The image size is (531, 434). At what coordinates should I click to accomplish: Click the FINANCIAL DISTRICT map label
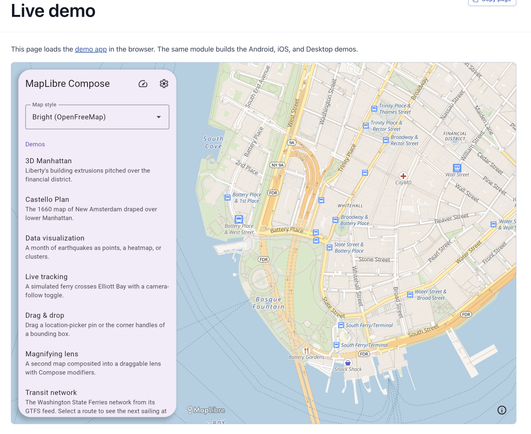[x=455, y=136]
